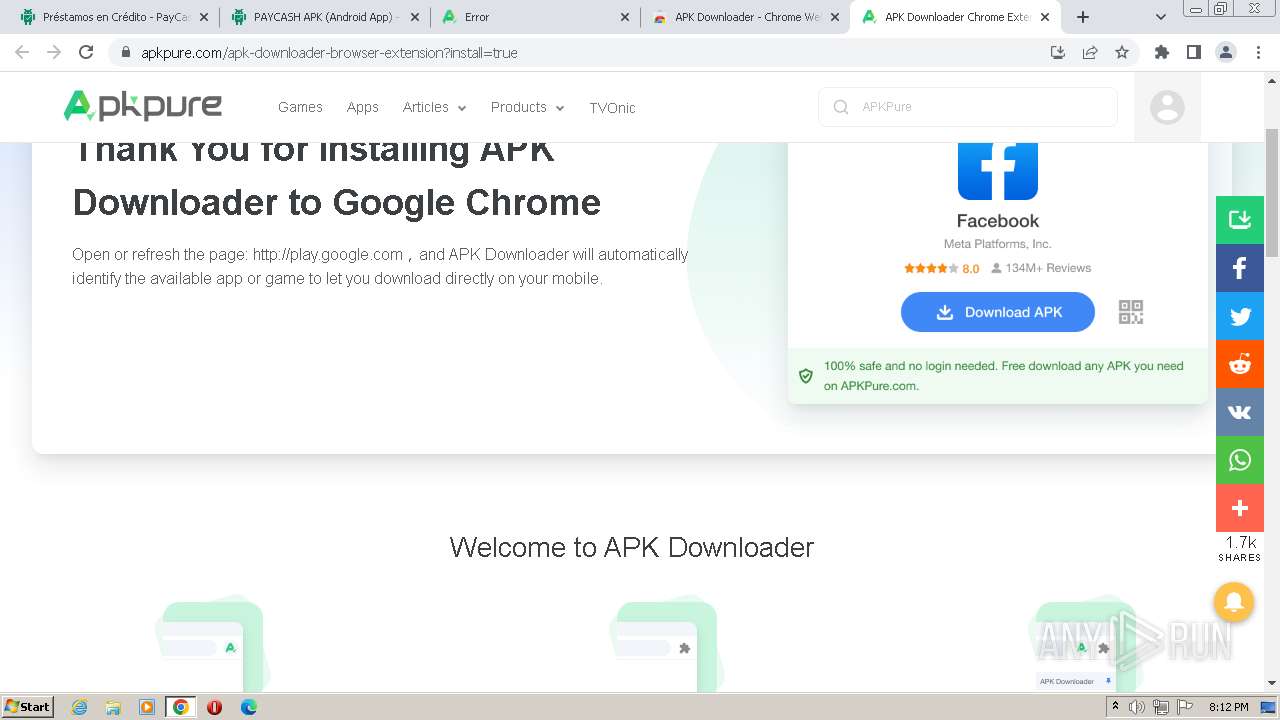Go back in Chrome

[22, 52]
